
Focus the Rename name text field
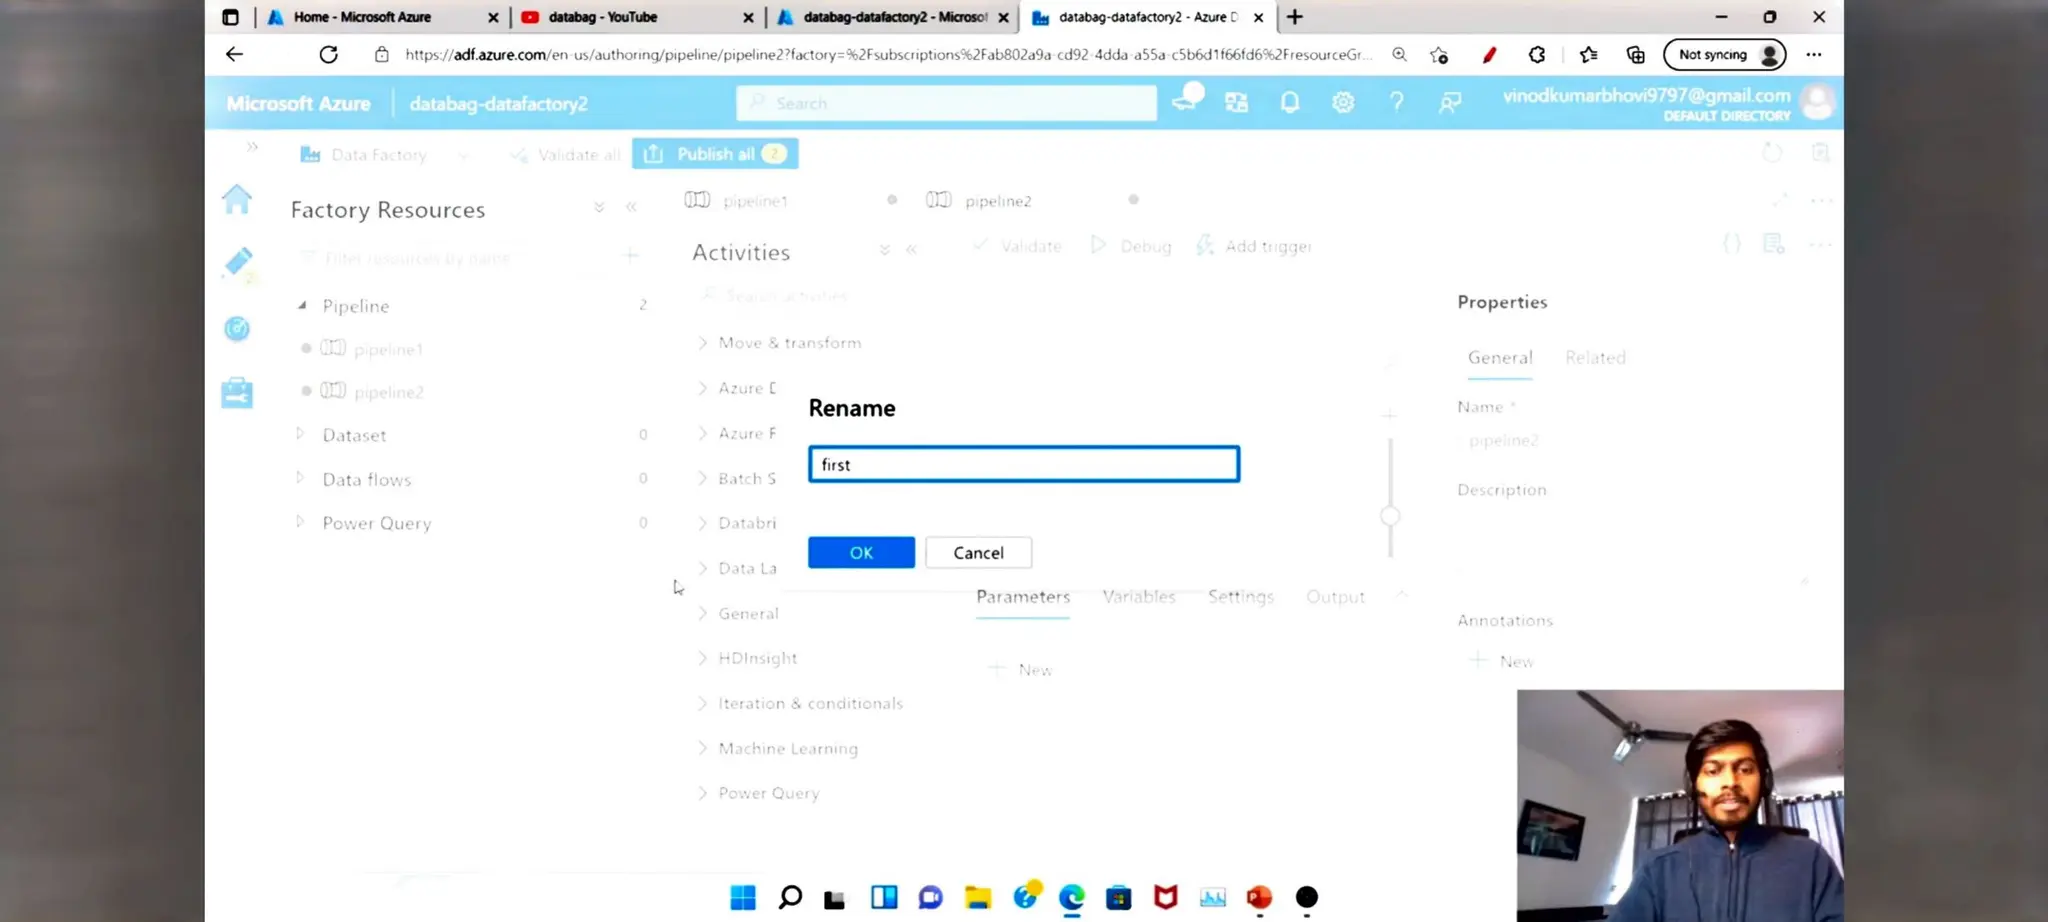[1024, 464]
